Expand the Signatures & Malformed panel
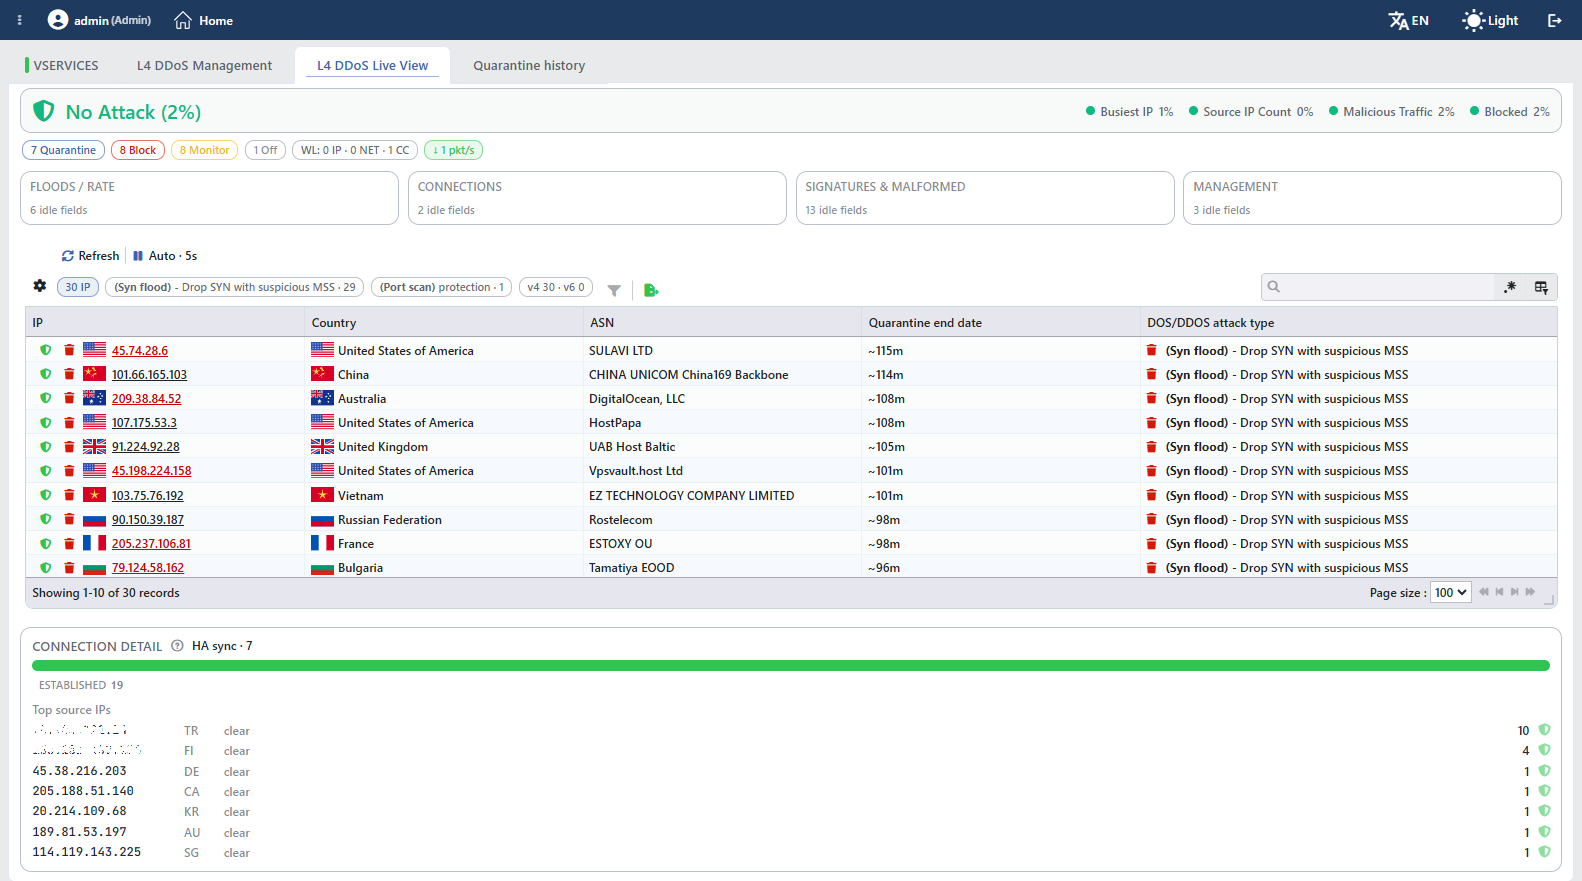The image size is (1582, 881). [x=985, y=198]
